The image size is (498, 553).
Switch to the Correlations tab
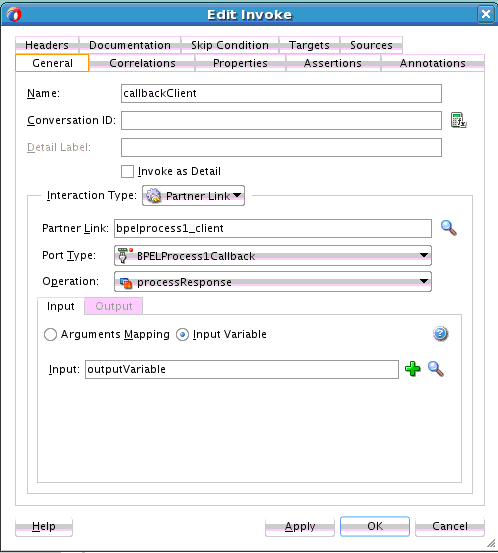[x=142, y=63]
